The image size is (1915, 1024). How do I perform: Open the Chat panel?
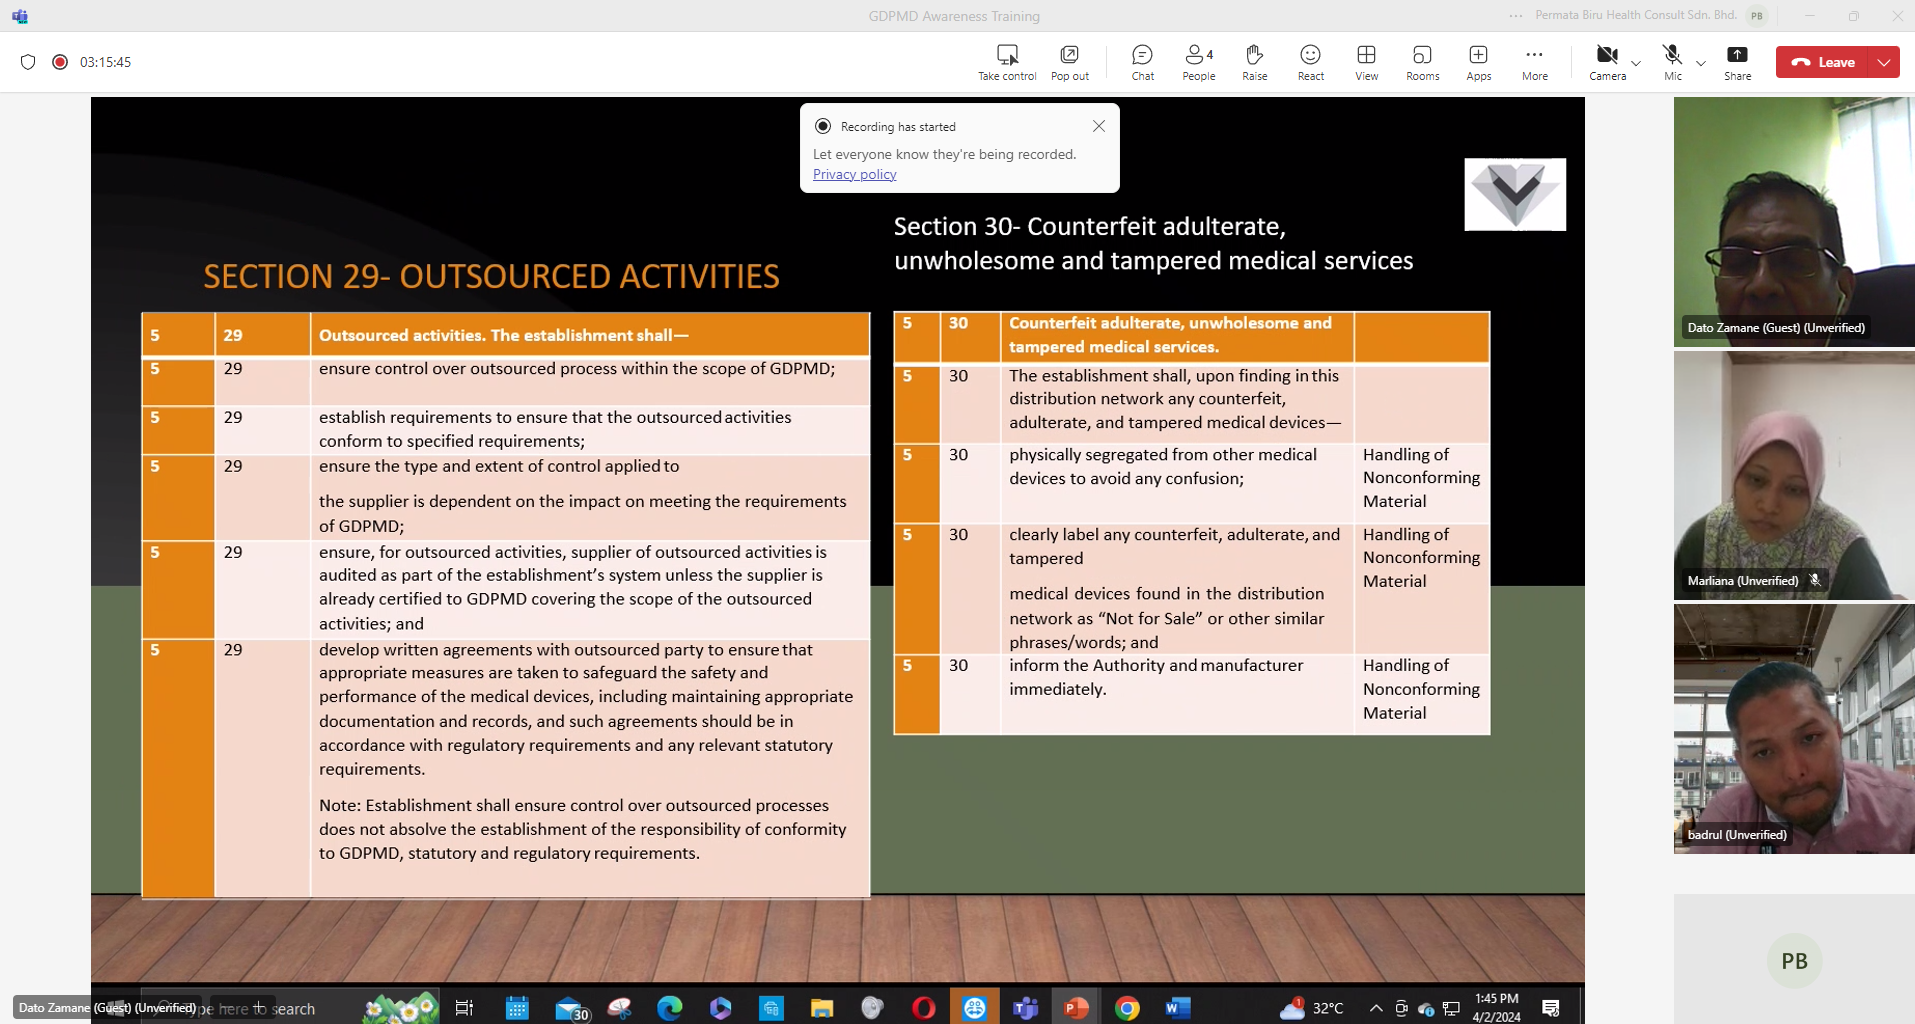(x=1142, y=62)
